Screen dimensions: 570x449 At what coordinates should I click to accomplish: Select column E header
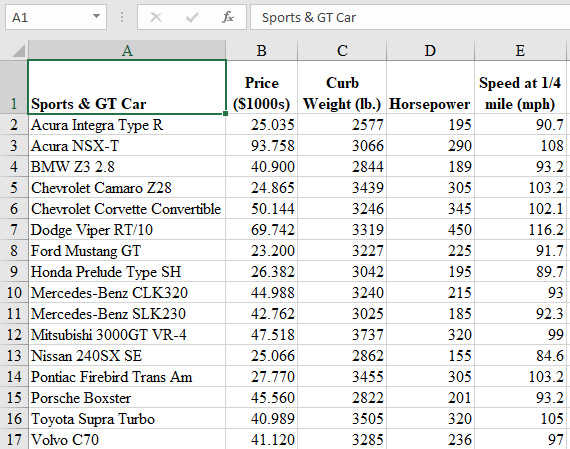click(x=520, y=50)
